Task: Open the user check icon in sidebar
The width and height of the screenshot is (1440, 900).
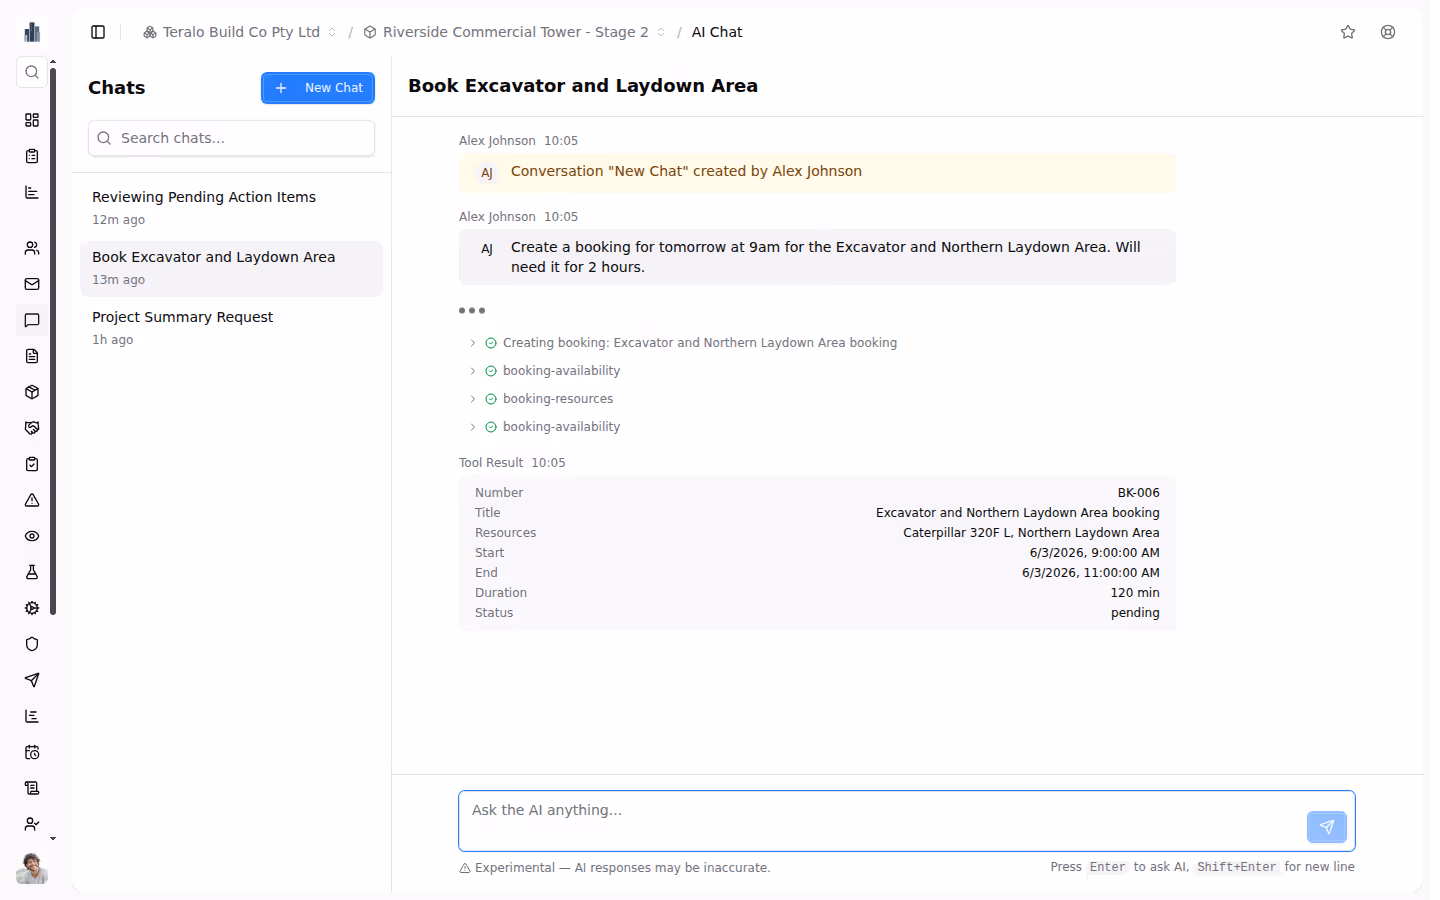Action: click(x=32, y=824)
